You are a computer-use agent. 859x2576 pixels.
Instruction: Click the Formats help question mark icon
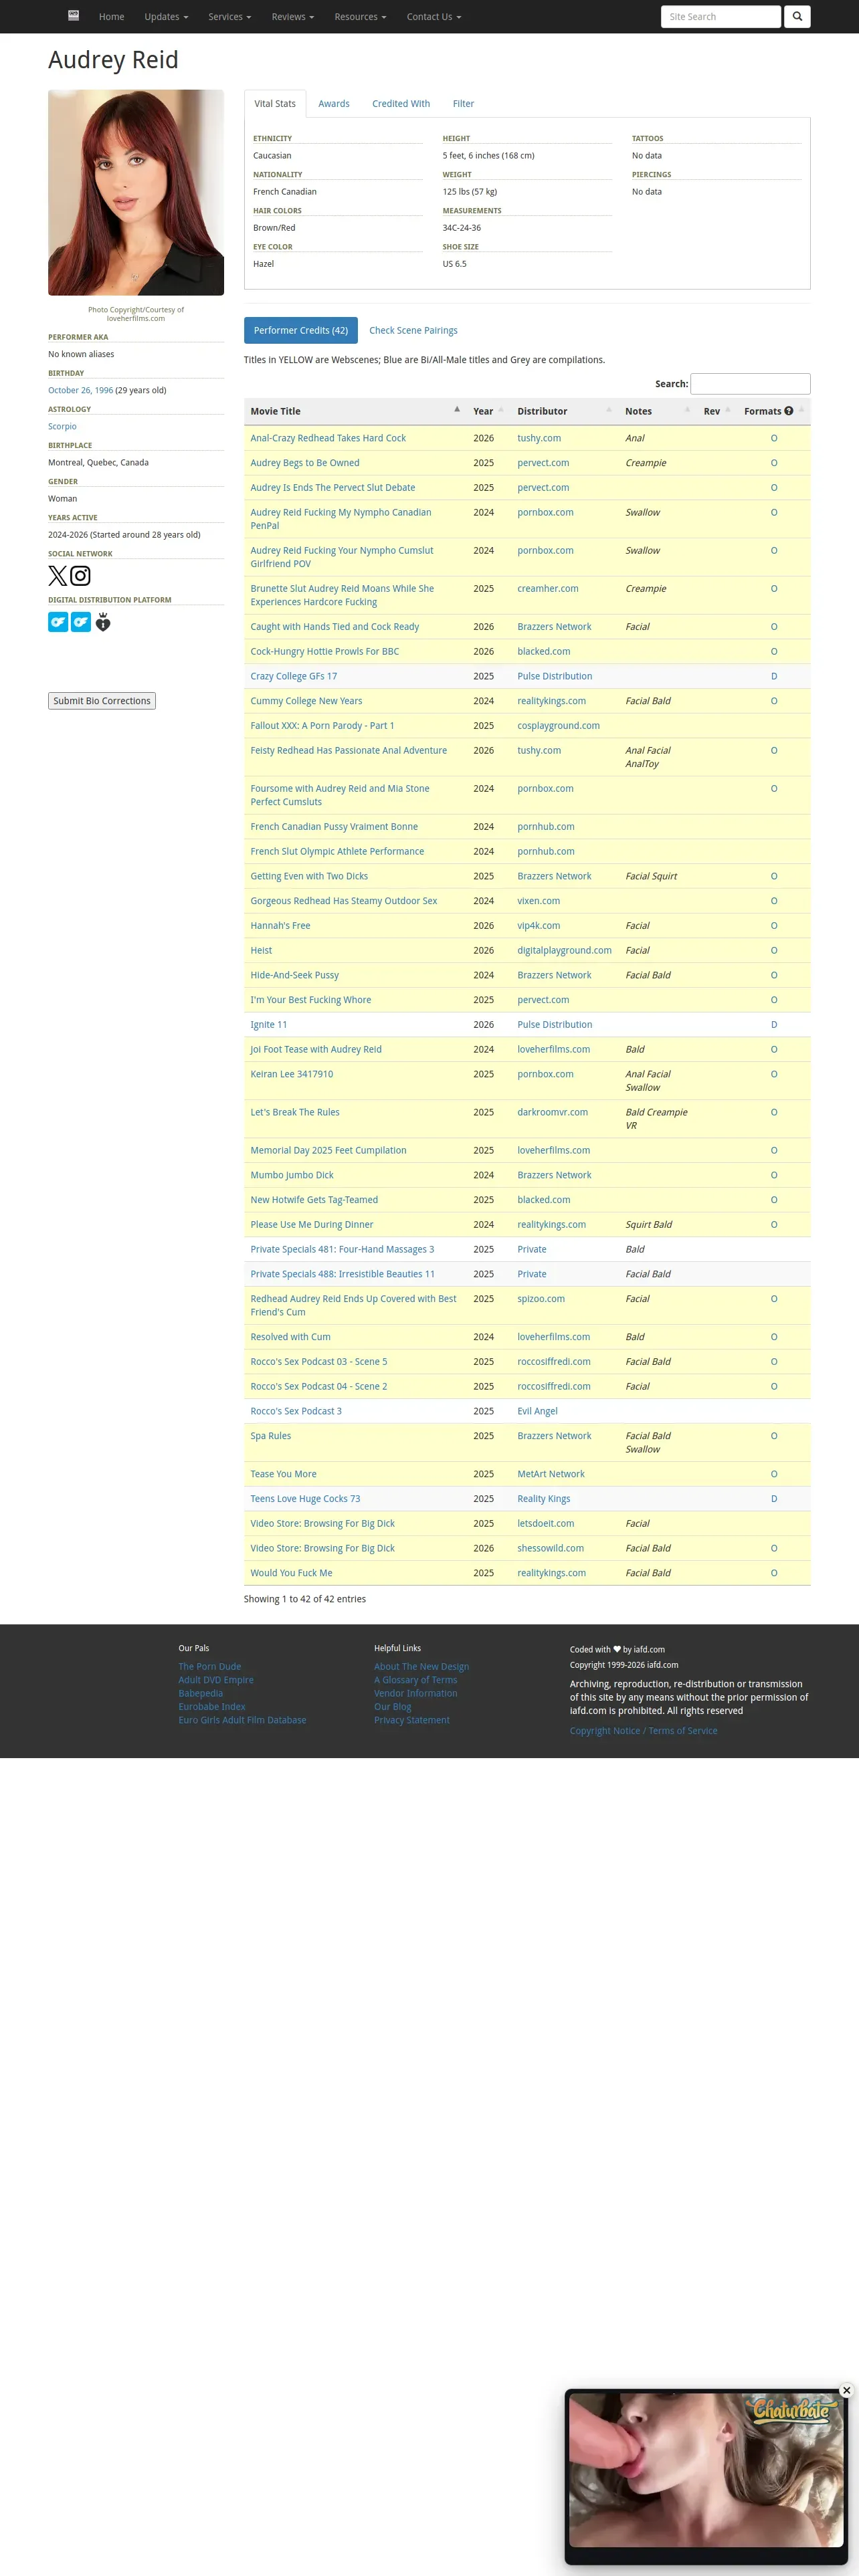(x=788, y=411)
